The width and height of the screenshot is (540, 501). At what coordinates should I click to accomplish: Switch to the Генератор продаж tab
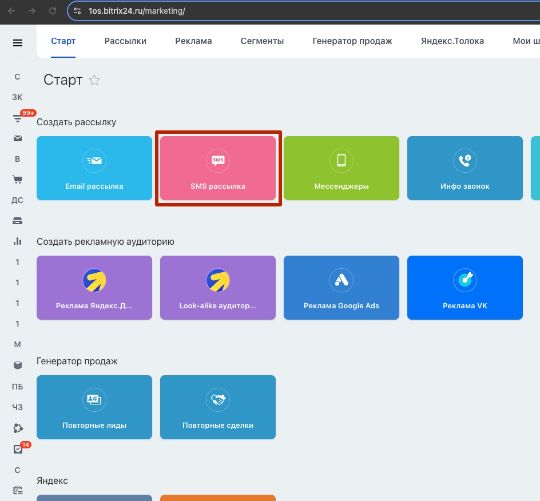coord(352,41)
